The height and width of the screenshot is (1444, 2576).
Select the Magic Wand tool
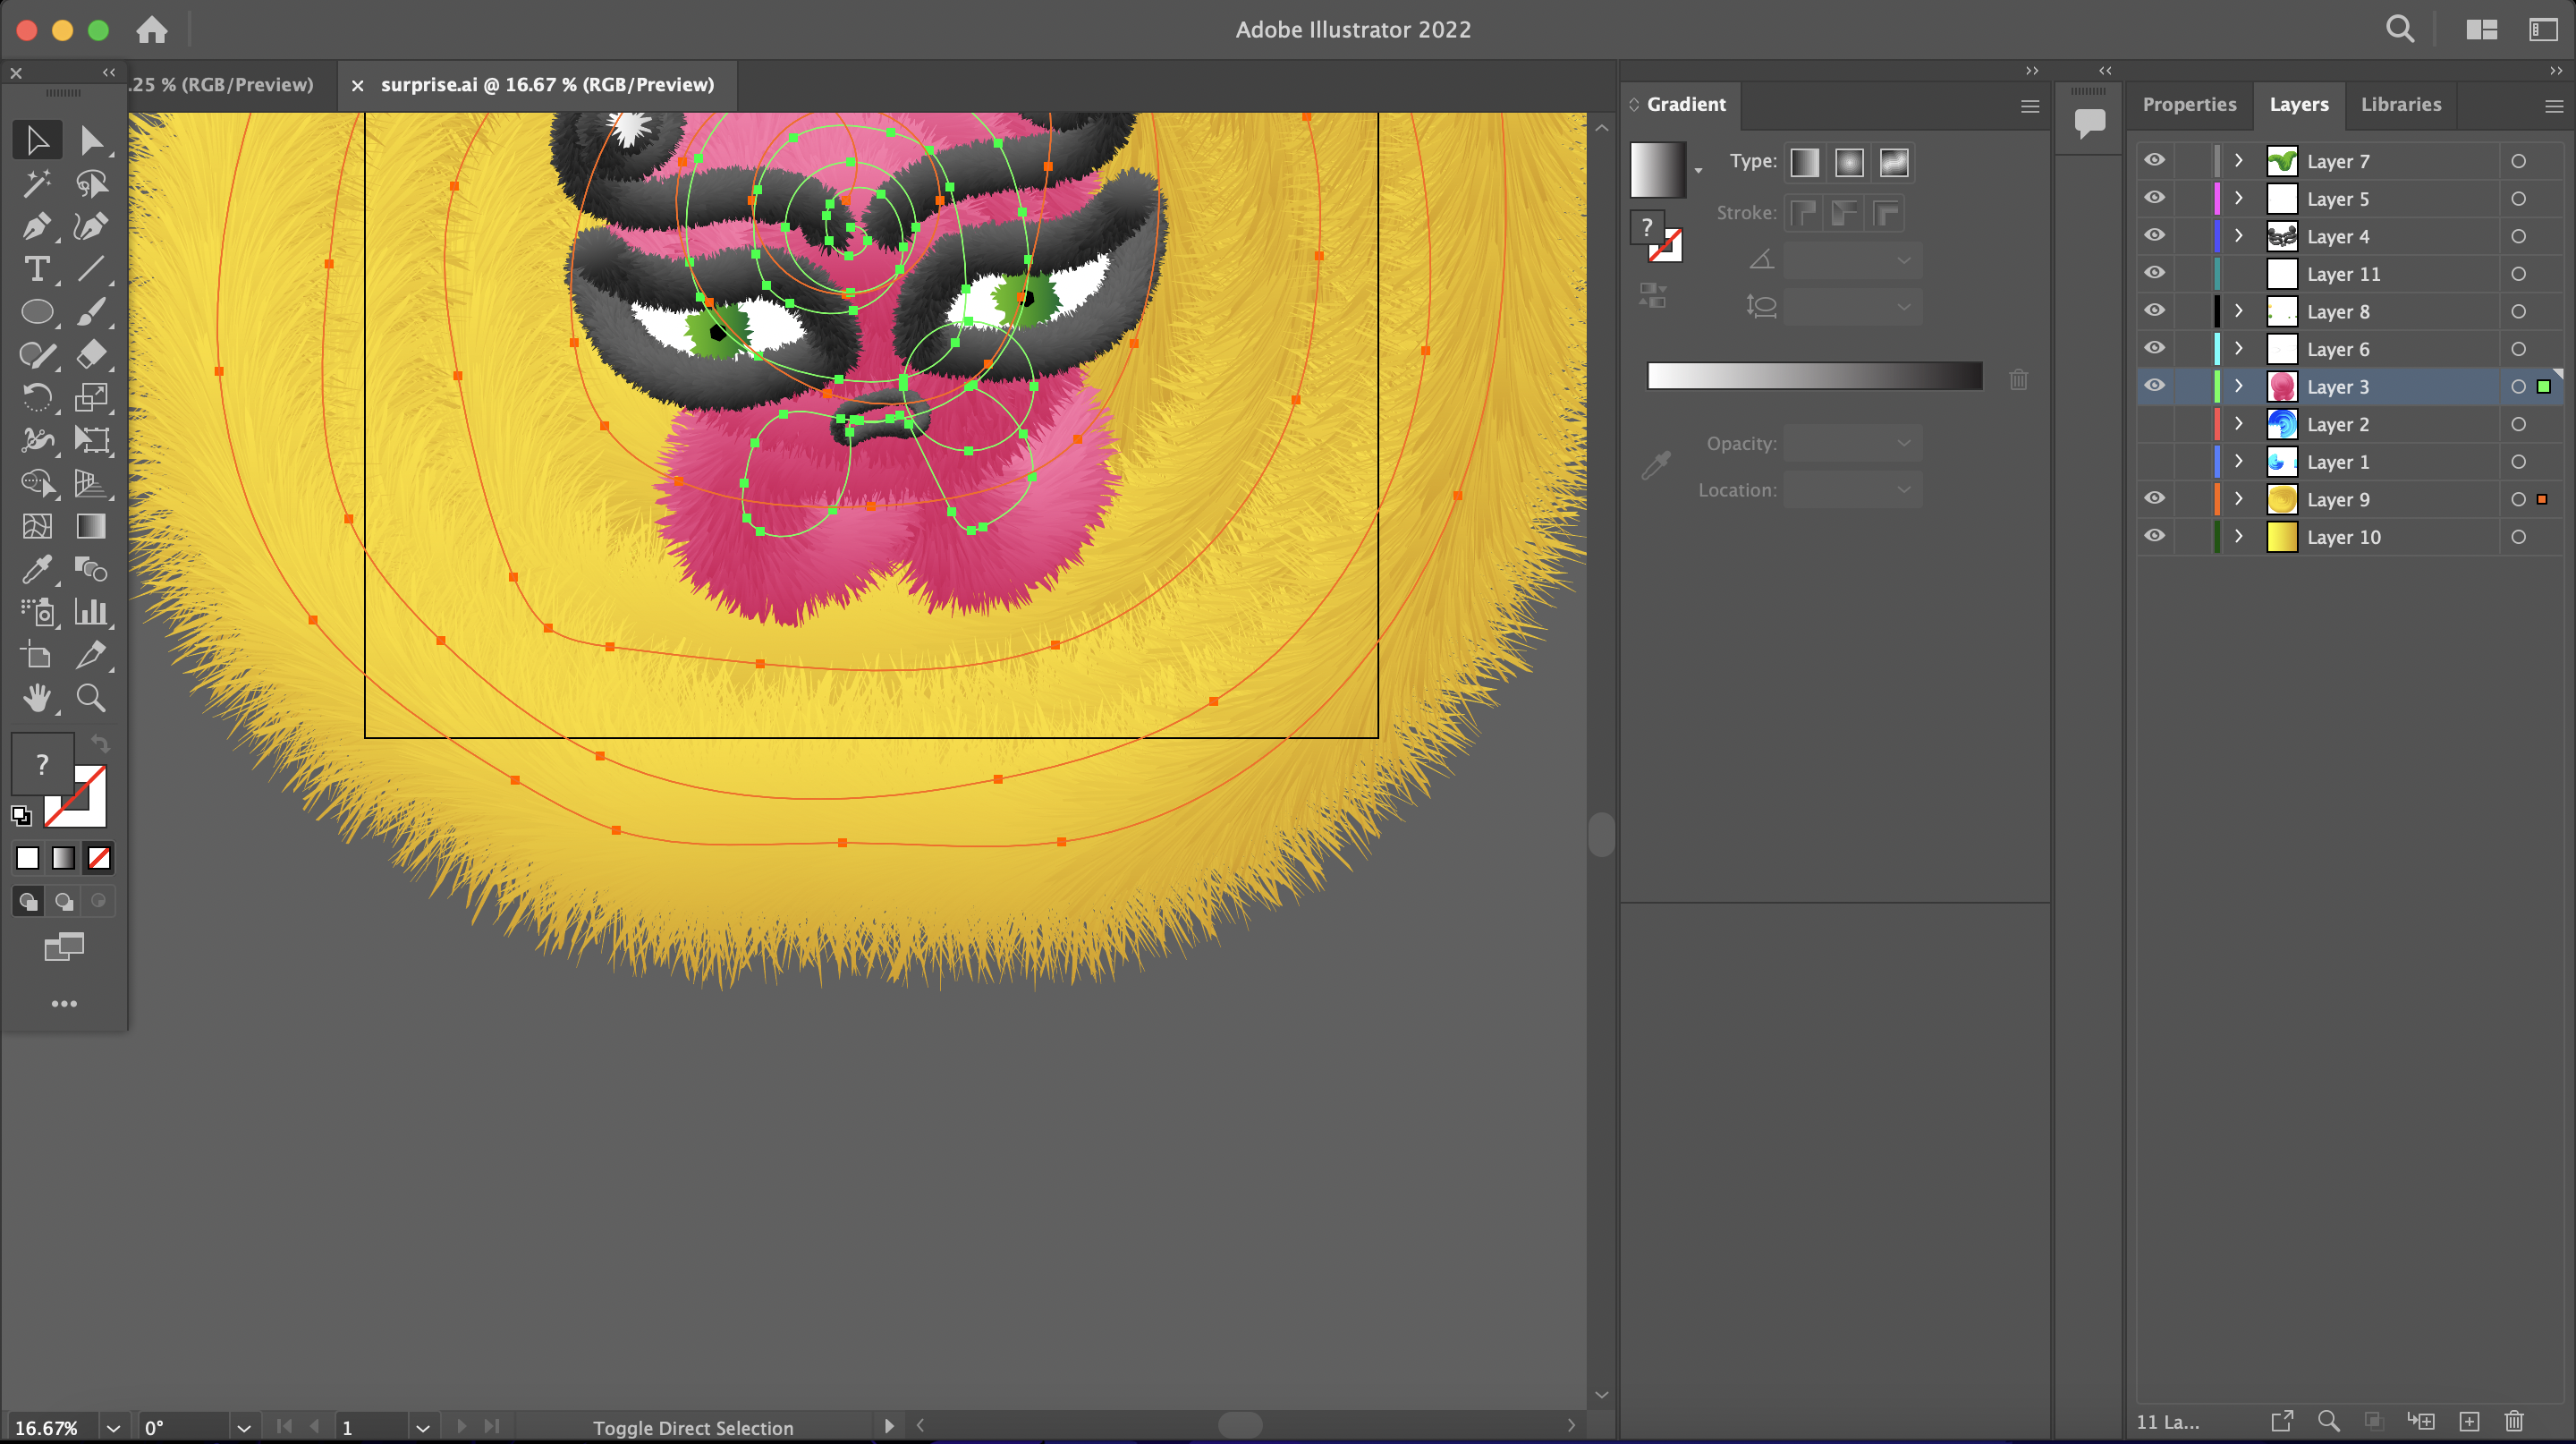point(36,183)
